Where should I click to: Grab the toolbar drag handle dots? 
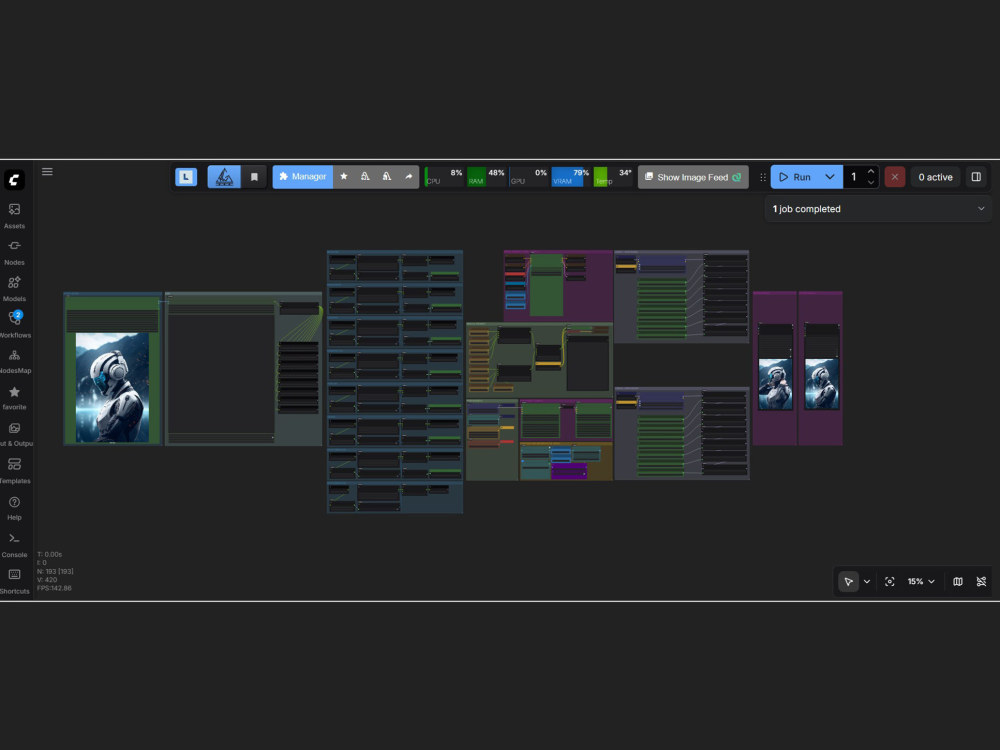(x=762, y=177)
